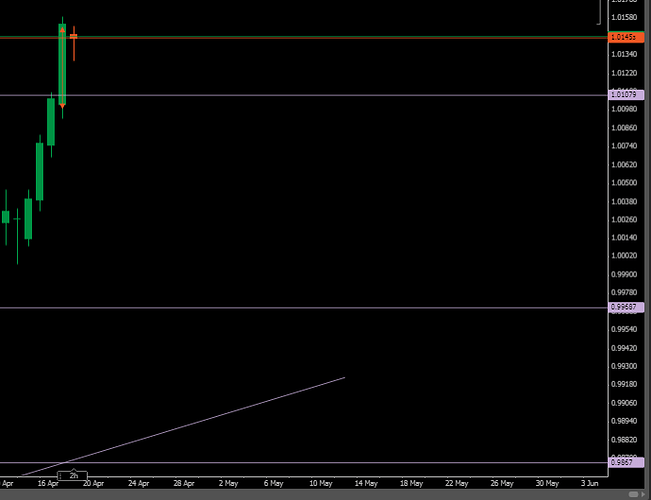Select the purple 1.01079 price level label
The image size is (651, 500).
tap(626, 95)
